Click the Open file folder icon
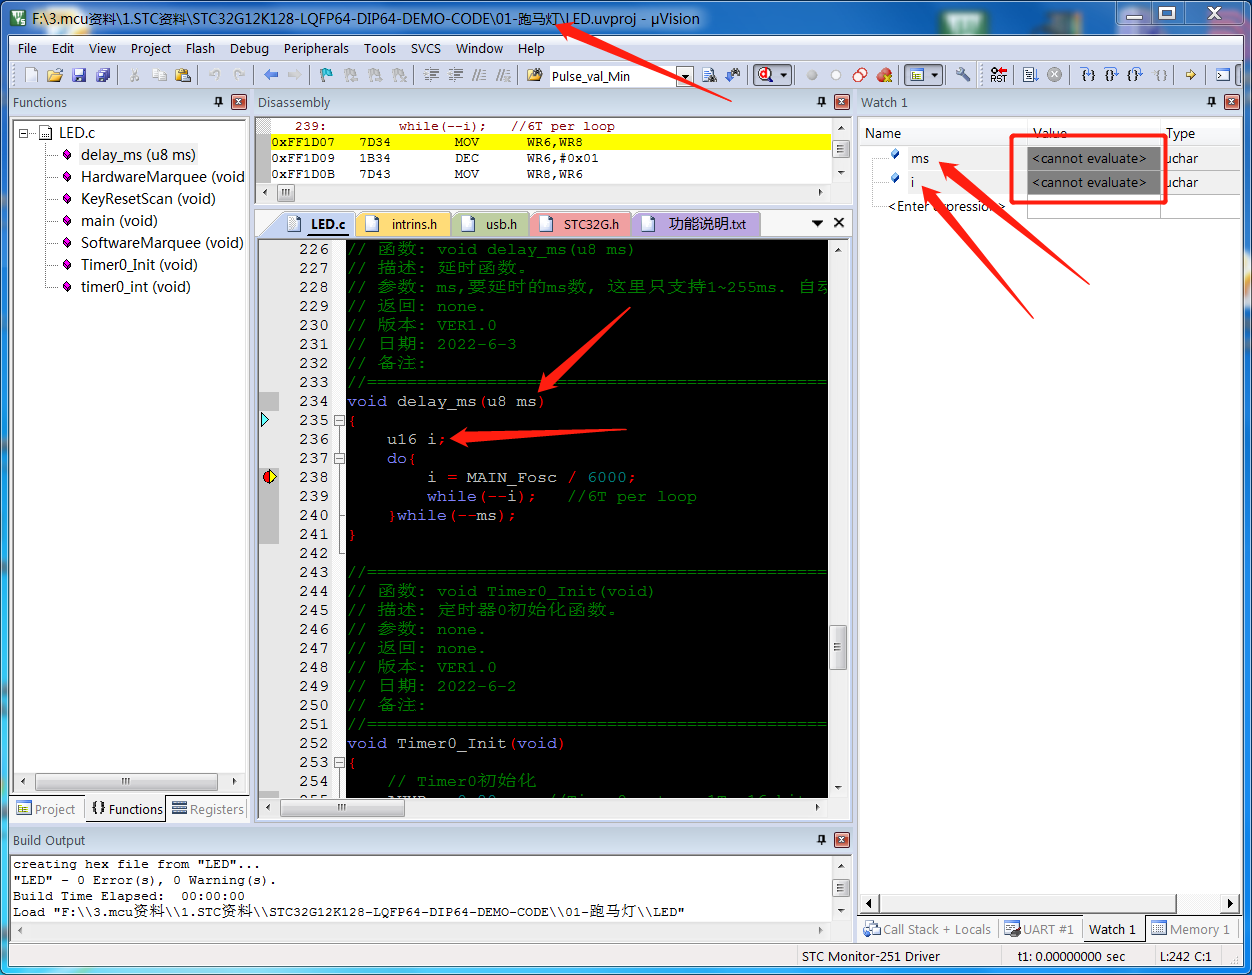The height and width of the screenshot is (975, 1252). [x=55, y=75]
